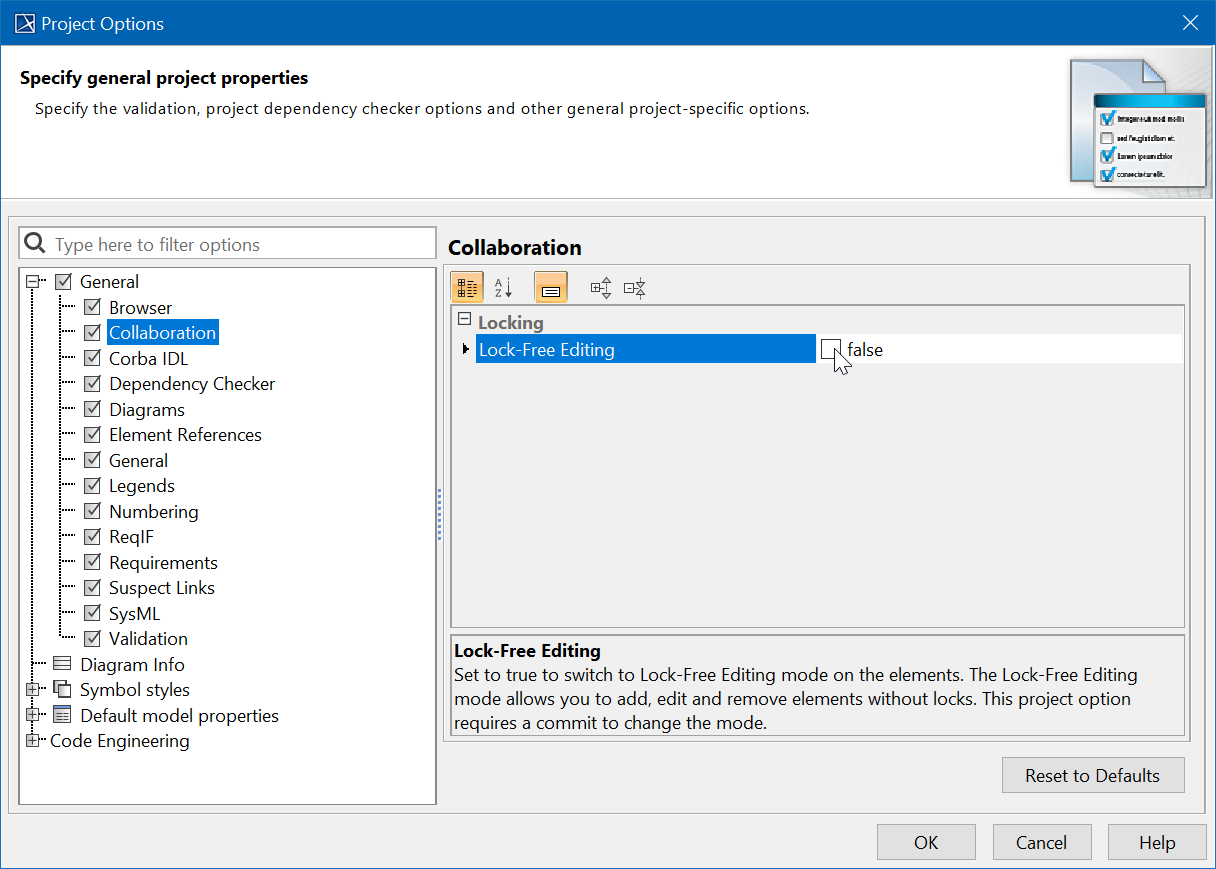
Task: Toggle the description area icon
Action: point(551,289)
